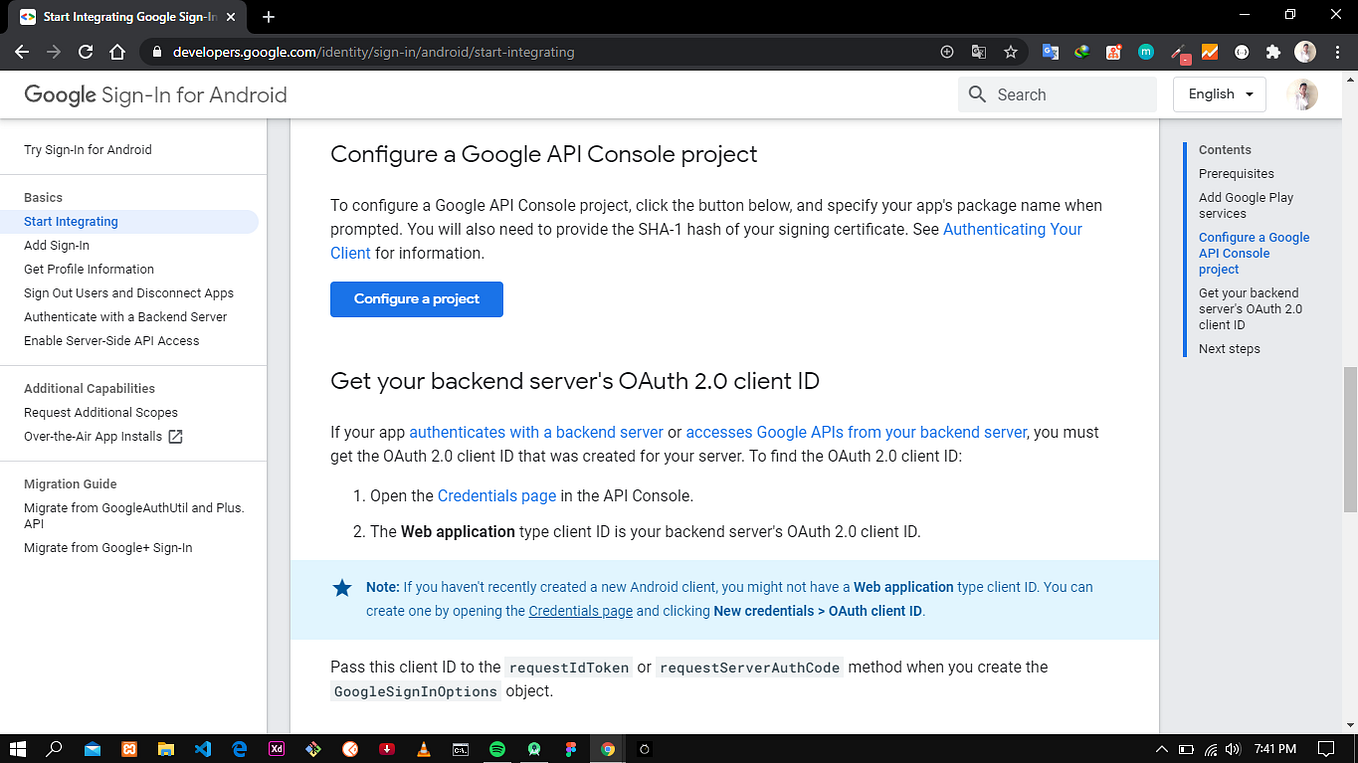1358x763 pixels.
Task: Open the Medium browser extension
Action: pos(1145,51)
